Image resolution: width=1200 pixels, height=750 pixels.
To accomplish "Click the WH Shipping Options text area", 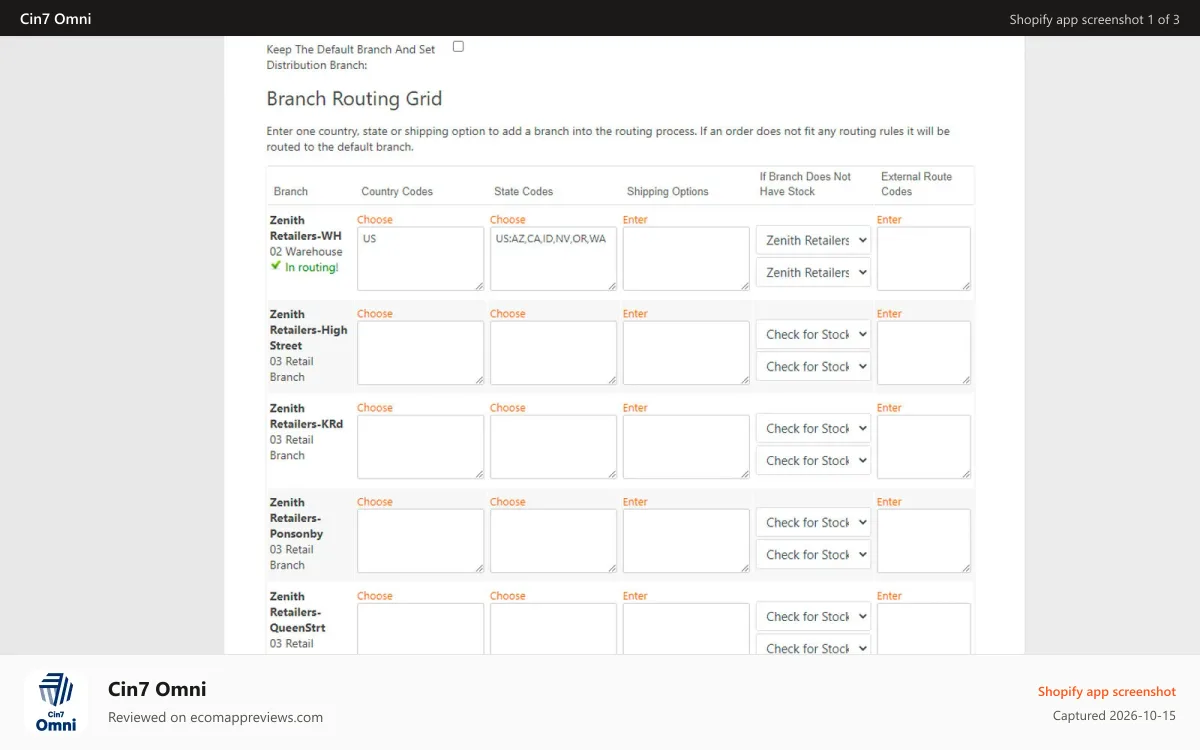I will (686, 259).
